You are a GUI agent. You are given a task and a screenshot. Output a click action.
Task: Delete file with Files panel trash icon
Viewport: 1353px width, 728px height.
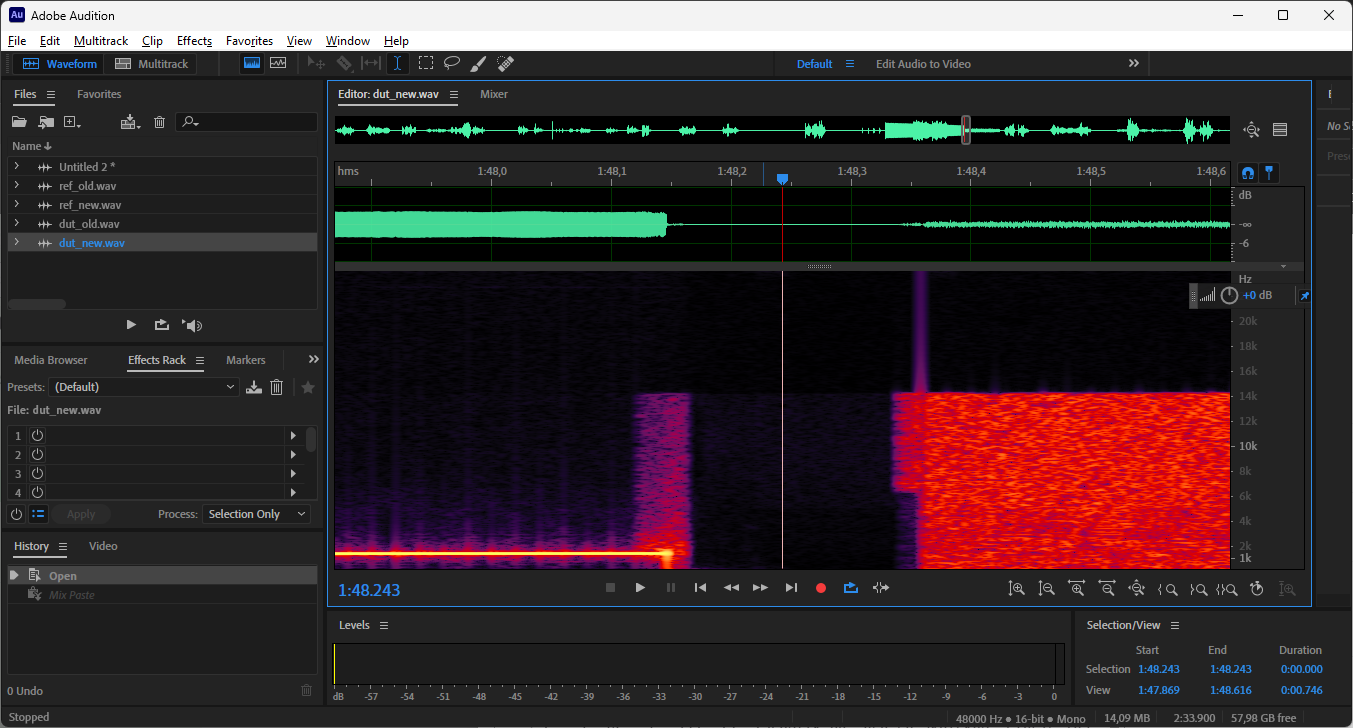(x=159, y=122)
